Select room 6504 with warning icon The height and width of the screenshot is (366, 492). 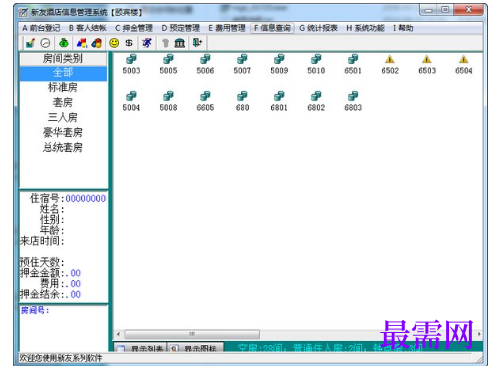(464, 60)
